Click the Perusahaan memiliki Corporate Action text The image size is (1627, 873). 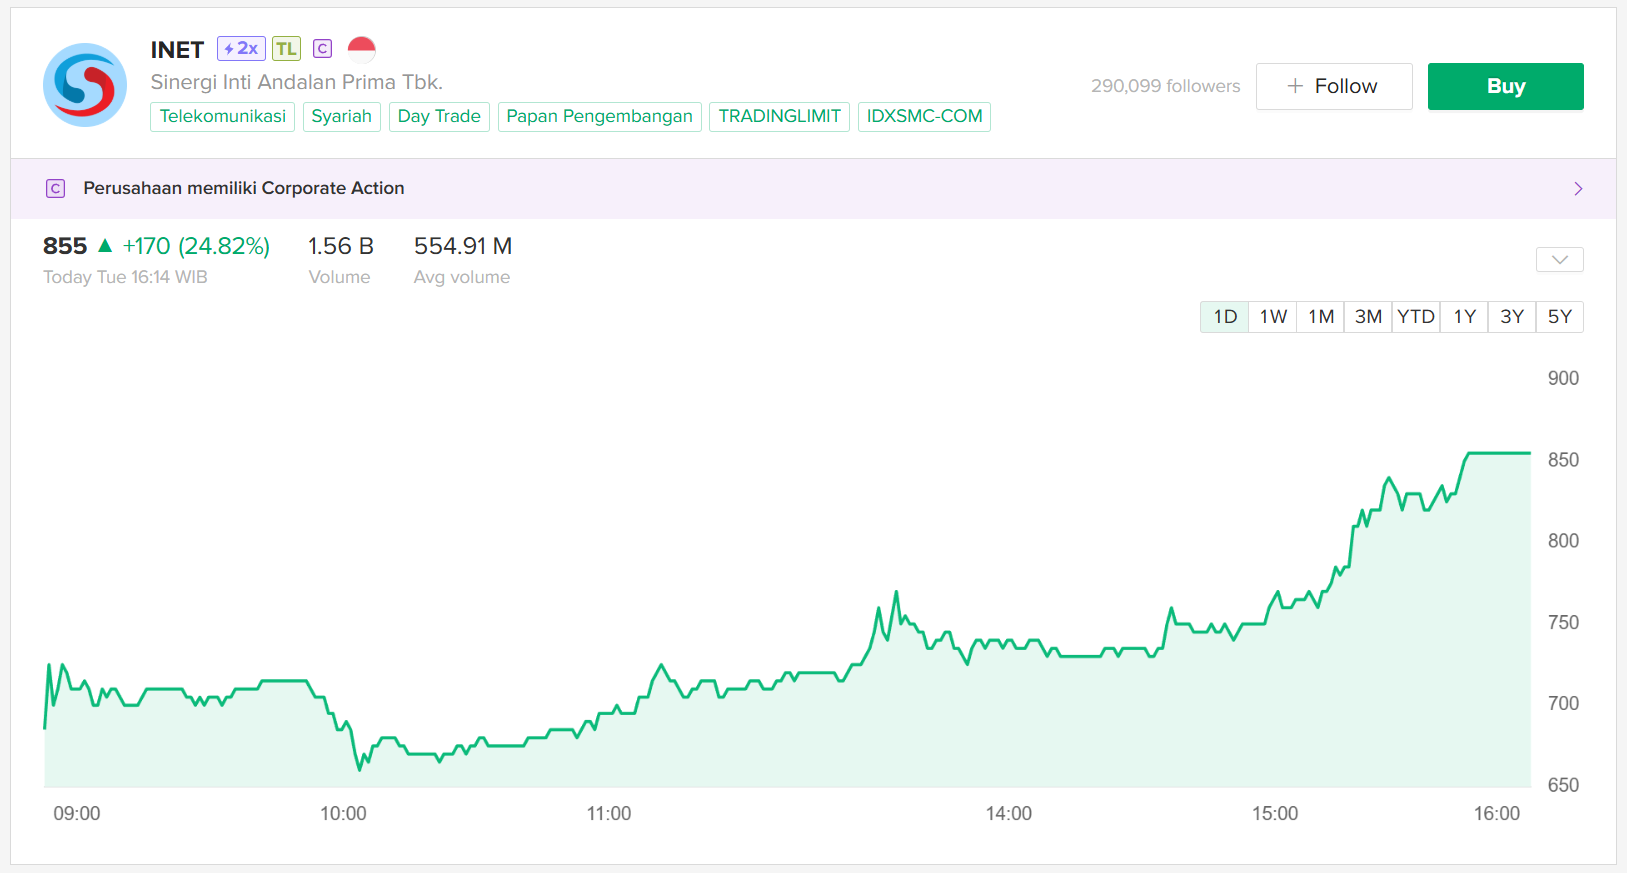pos(244,188)
